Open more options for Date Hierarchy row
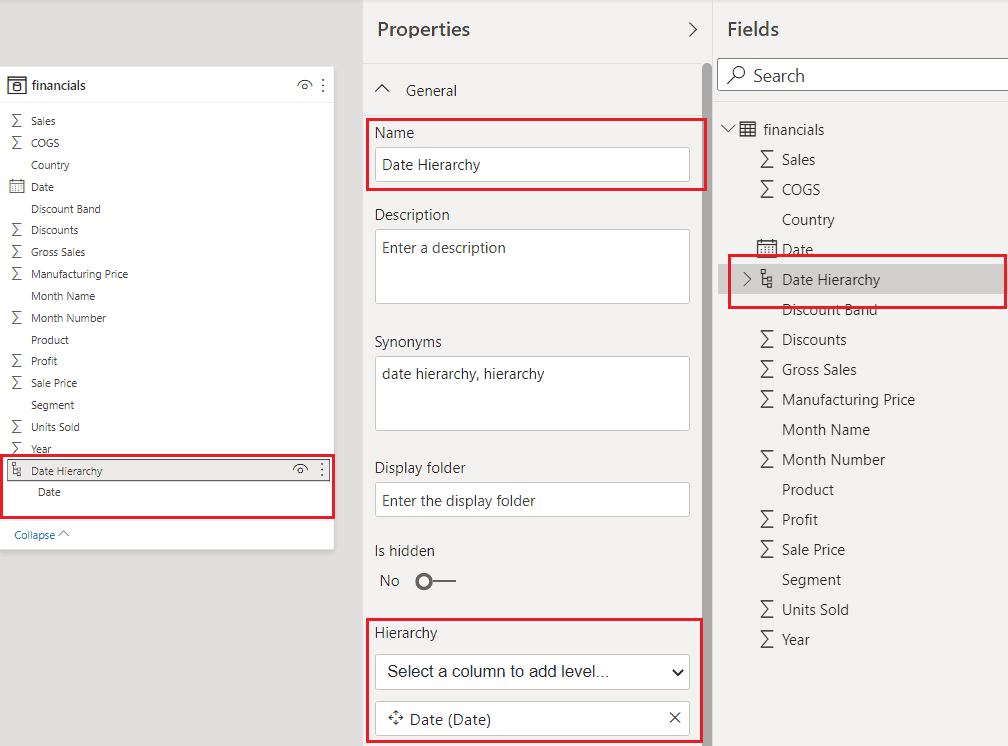Image resolution: width=1008 pixels, height=746 pixels. (x=322, y=469)
